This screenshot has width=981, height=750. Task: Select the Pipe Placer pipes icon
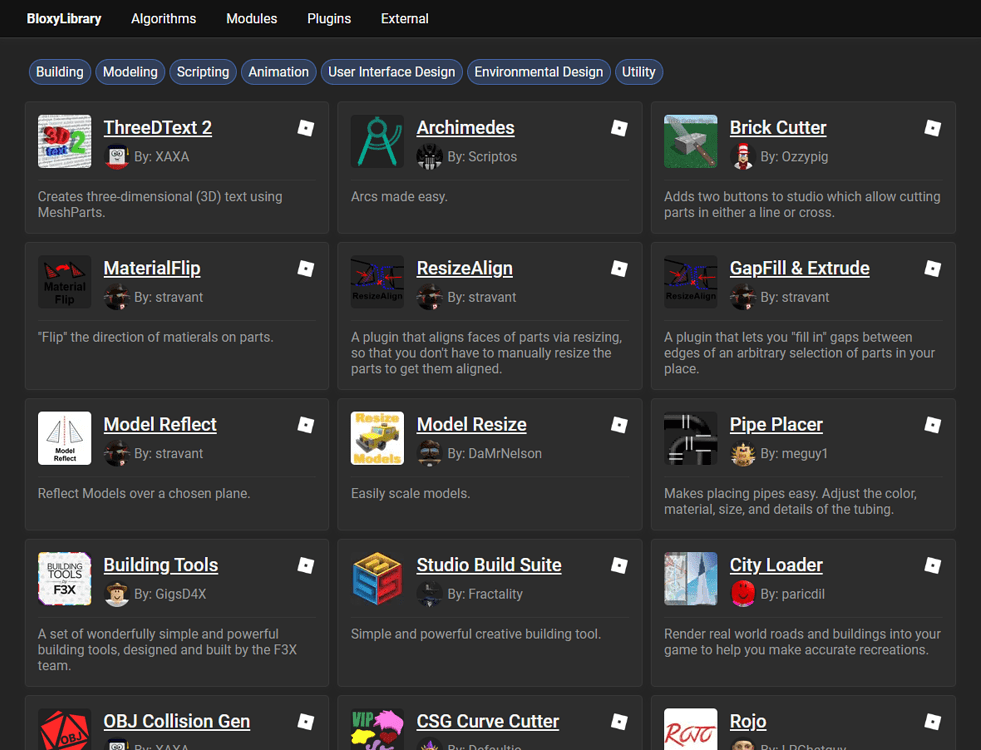690,438
